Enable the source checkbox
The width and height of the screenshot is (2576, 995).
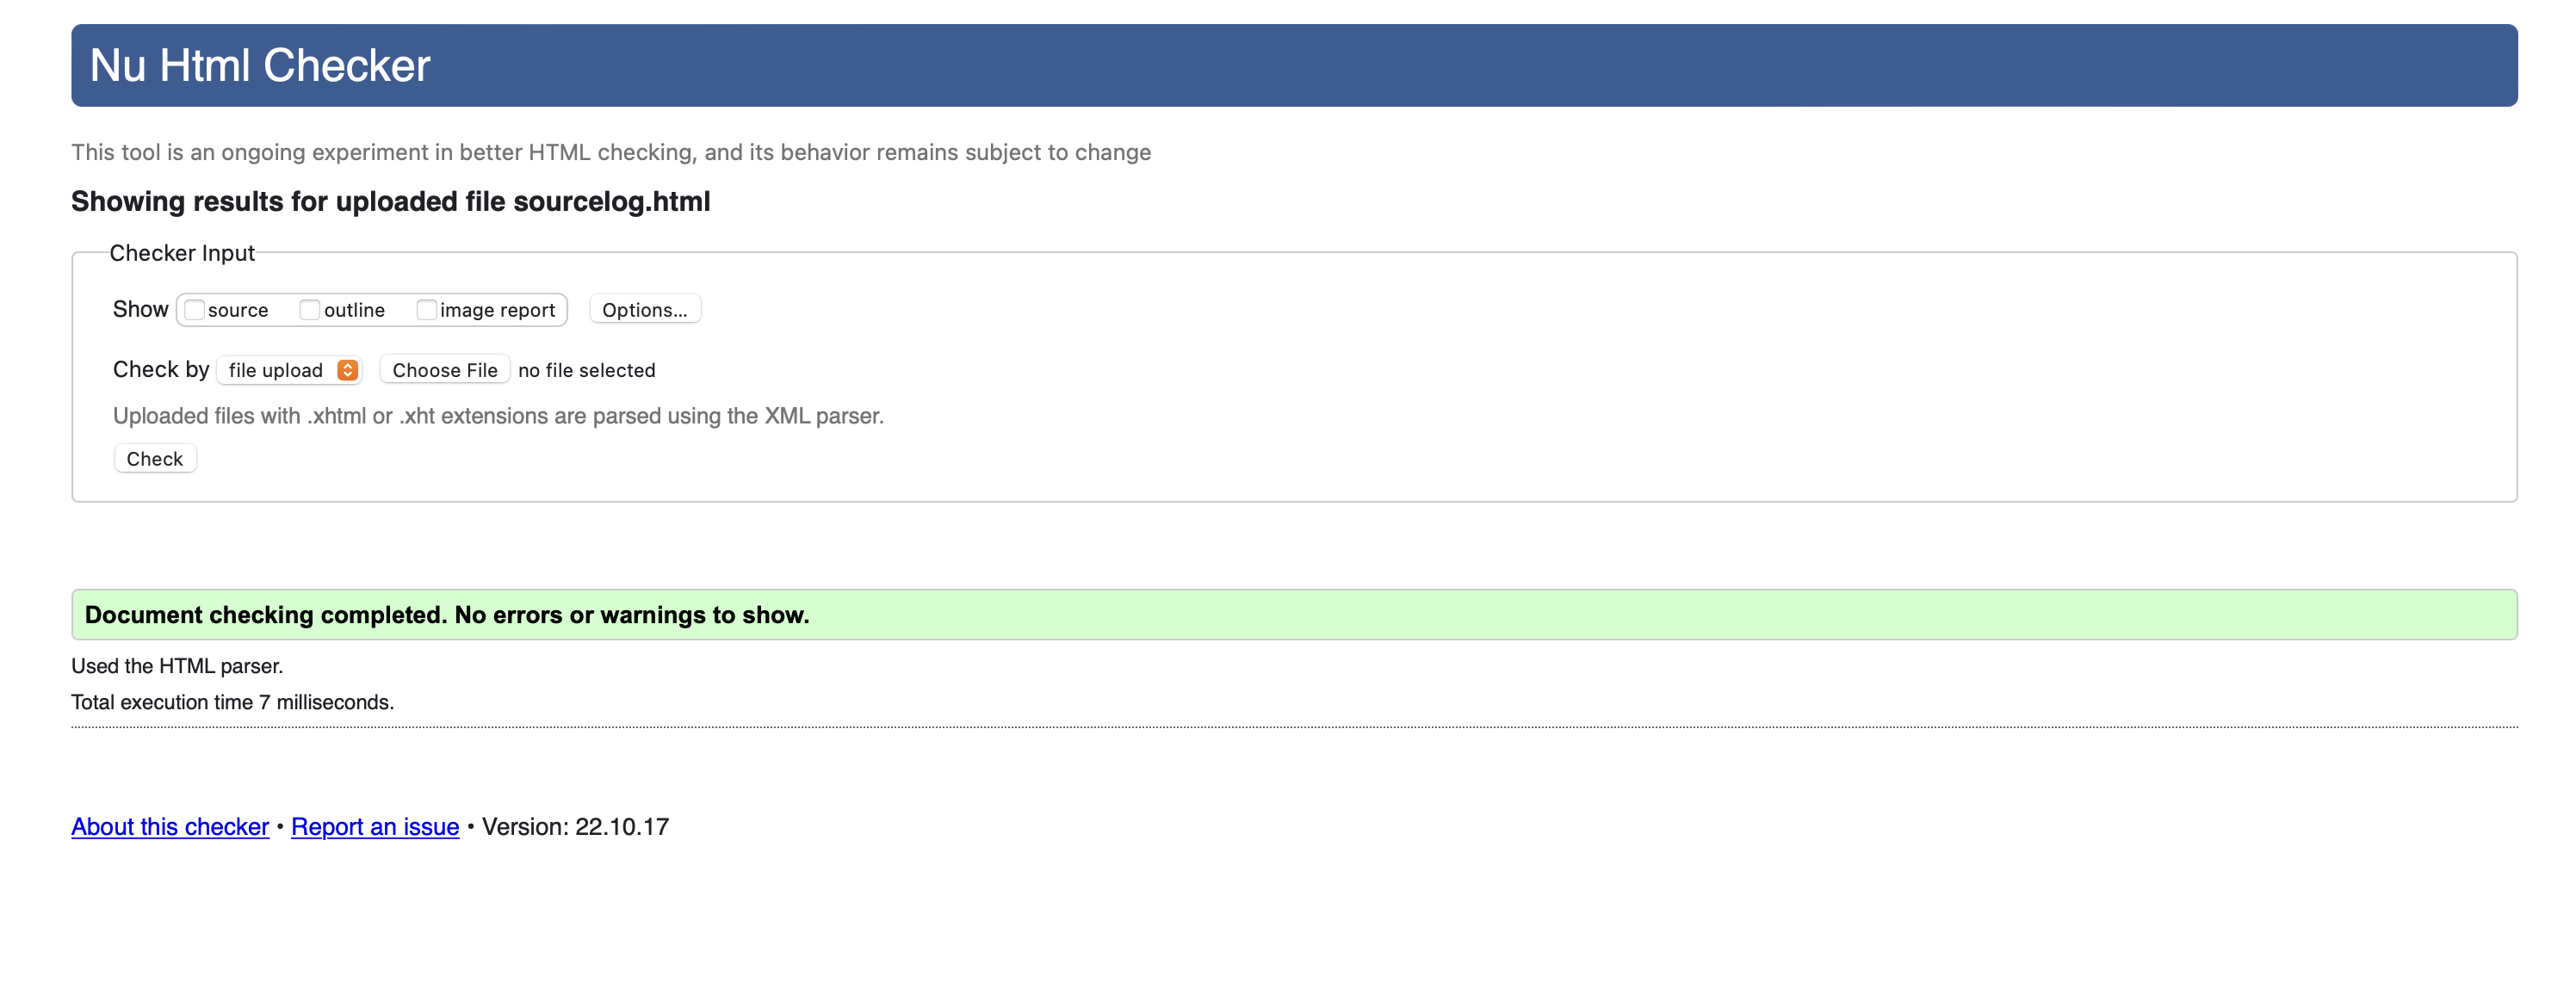click(195, 310)
